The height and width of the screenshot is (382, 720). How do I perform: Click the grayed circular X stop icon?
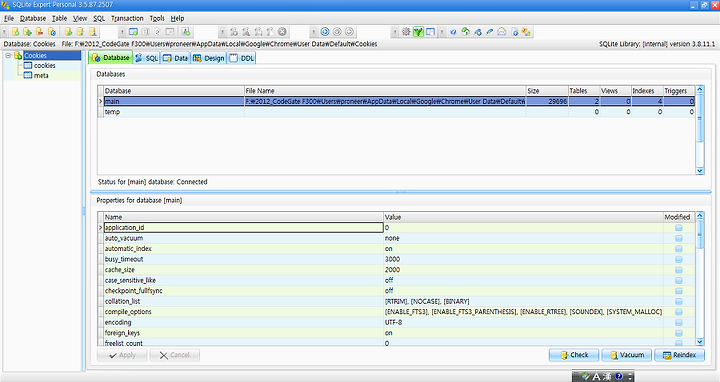(282, 32)
